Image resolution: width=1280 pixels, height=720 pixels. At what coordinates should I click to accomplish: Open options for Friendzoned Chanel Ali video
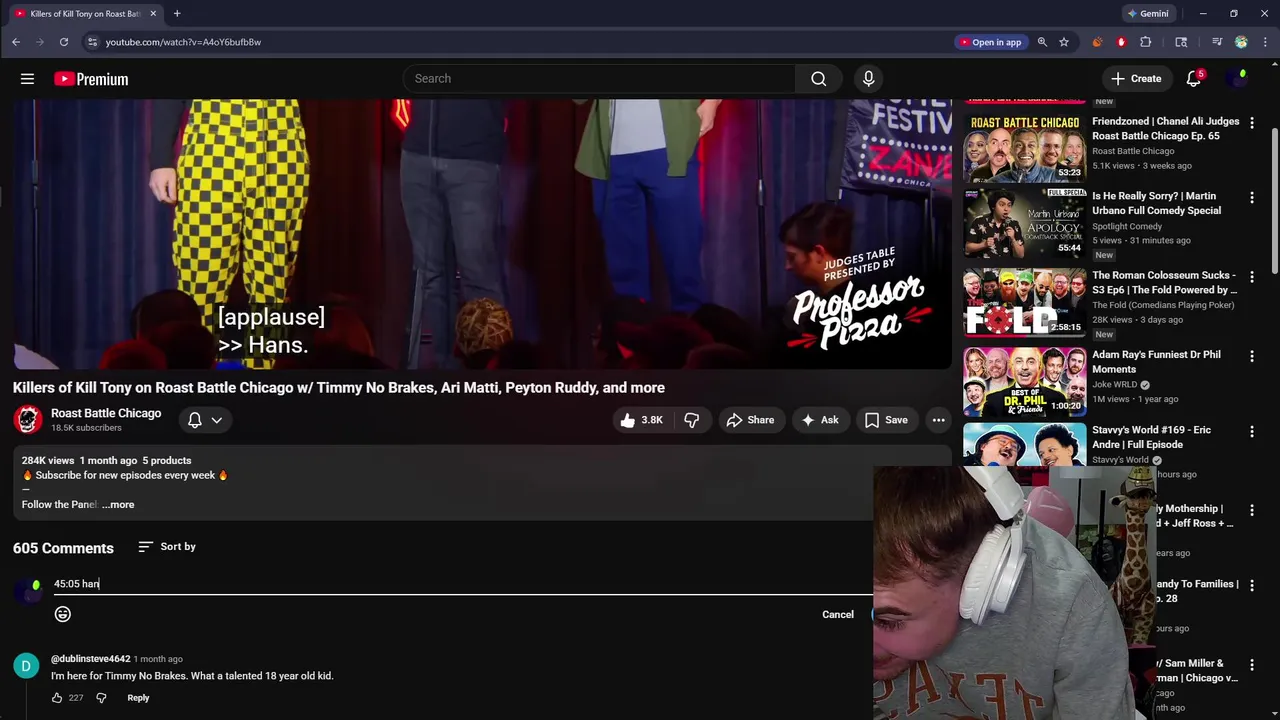click(x=1252, y=122)
